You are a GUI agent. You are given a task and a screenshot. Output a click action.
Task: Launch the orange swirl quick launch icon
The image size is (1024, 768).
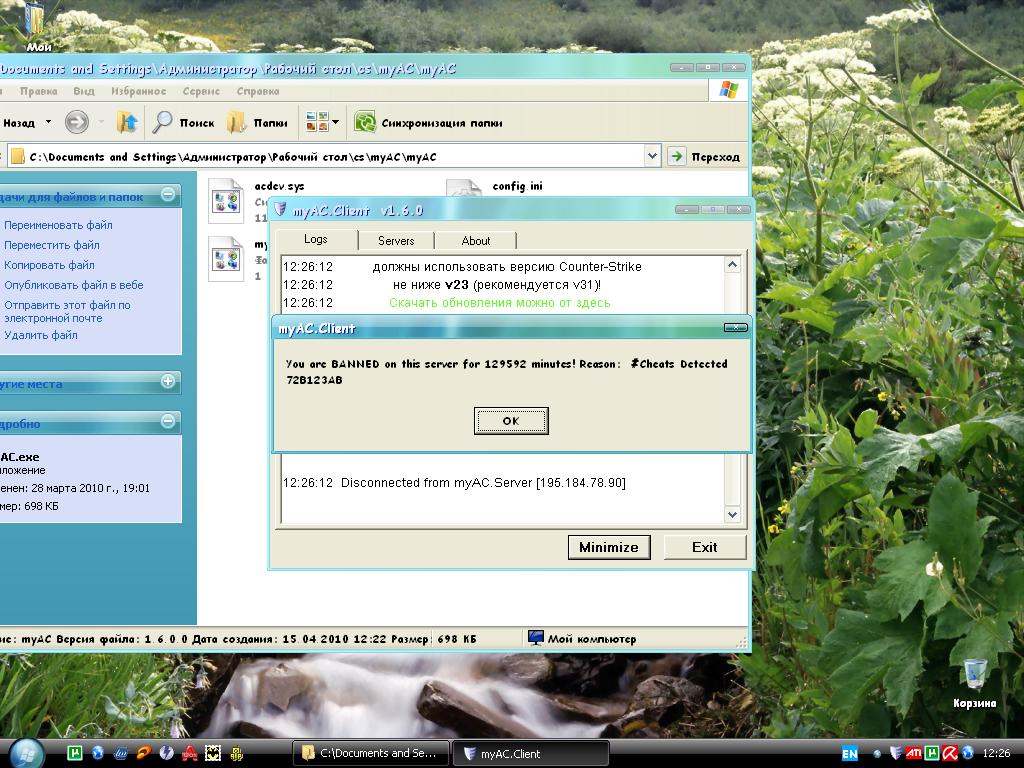pyautogui.click(x=144, y=753)
